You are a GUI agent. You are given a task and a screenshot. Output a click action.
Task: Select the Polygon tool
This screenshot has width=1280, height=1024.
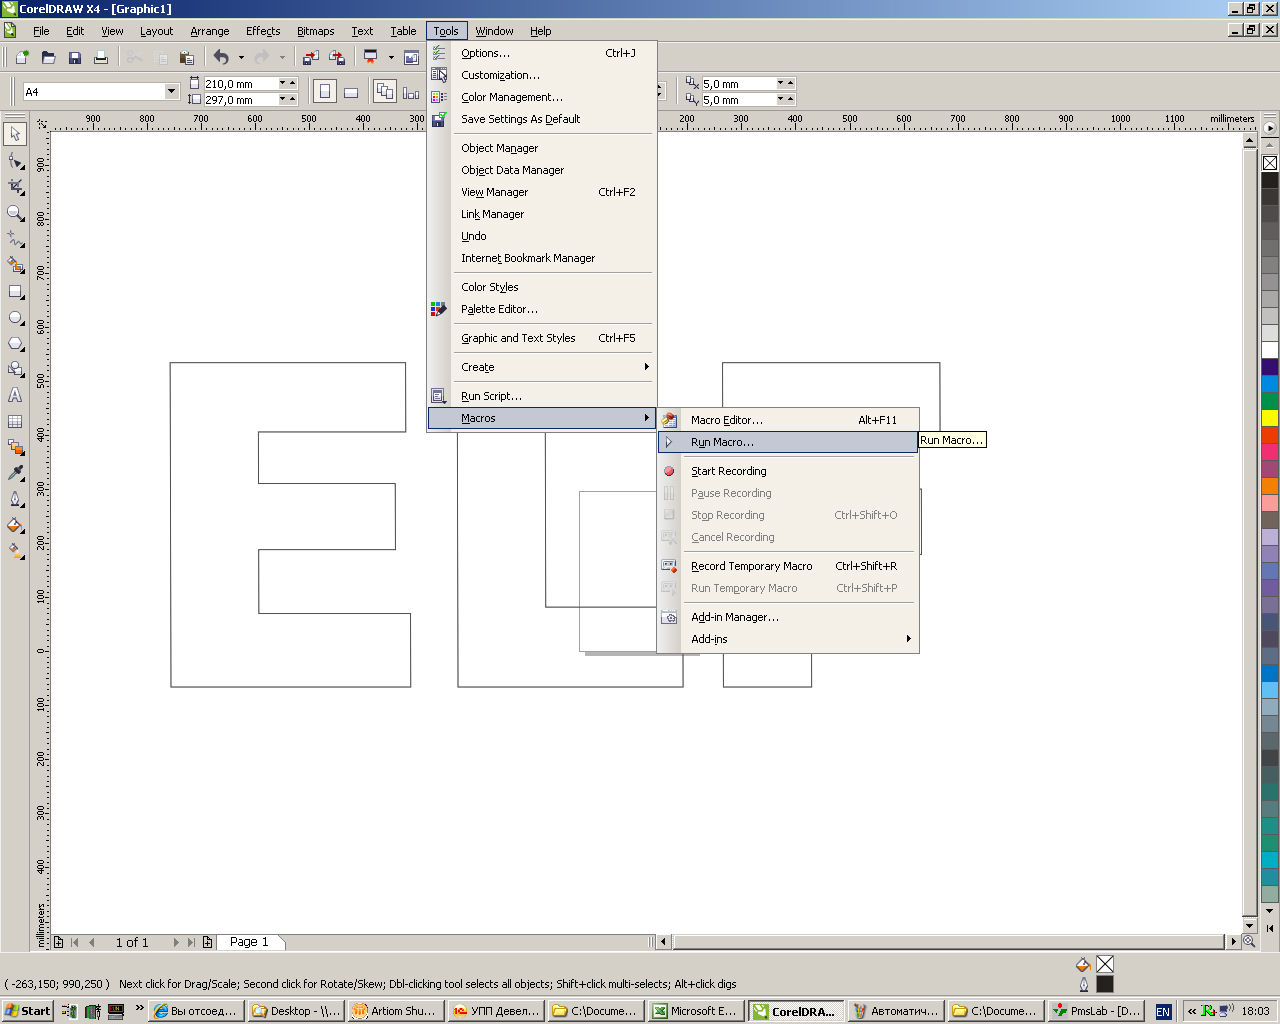coord(15,343)
